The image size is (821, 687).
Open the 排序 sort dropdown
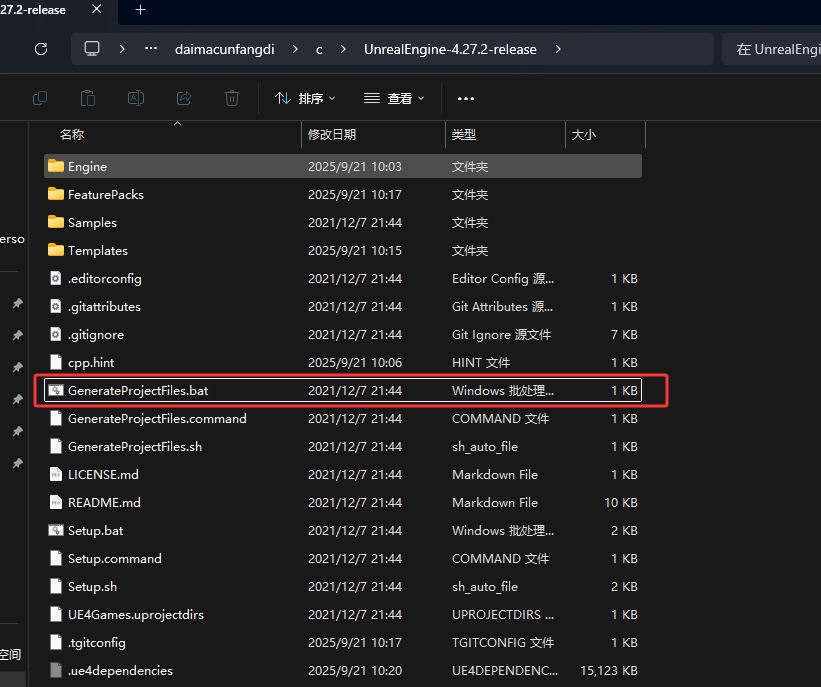coord(305,98)
